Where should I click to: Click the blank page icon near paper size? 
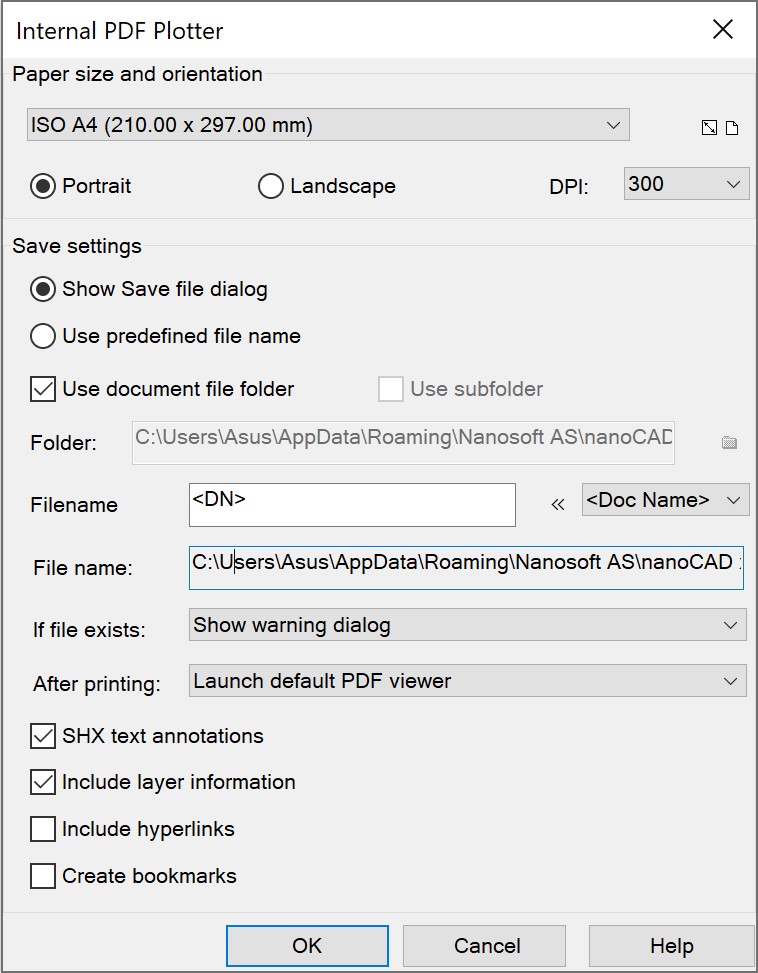tap(732, 128)
